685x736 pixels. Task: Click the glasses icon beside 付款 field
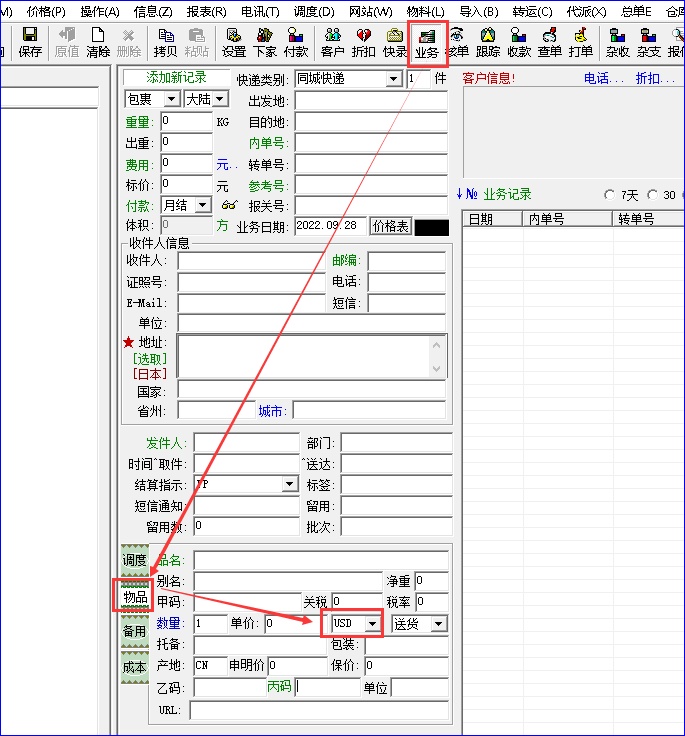(x=229, y=205)
